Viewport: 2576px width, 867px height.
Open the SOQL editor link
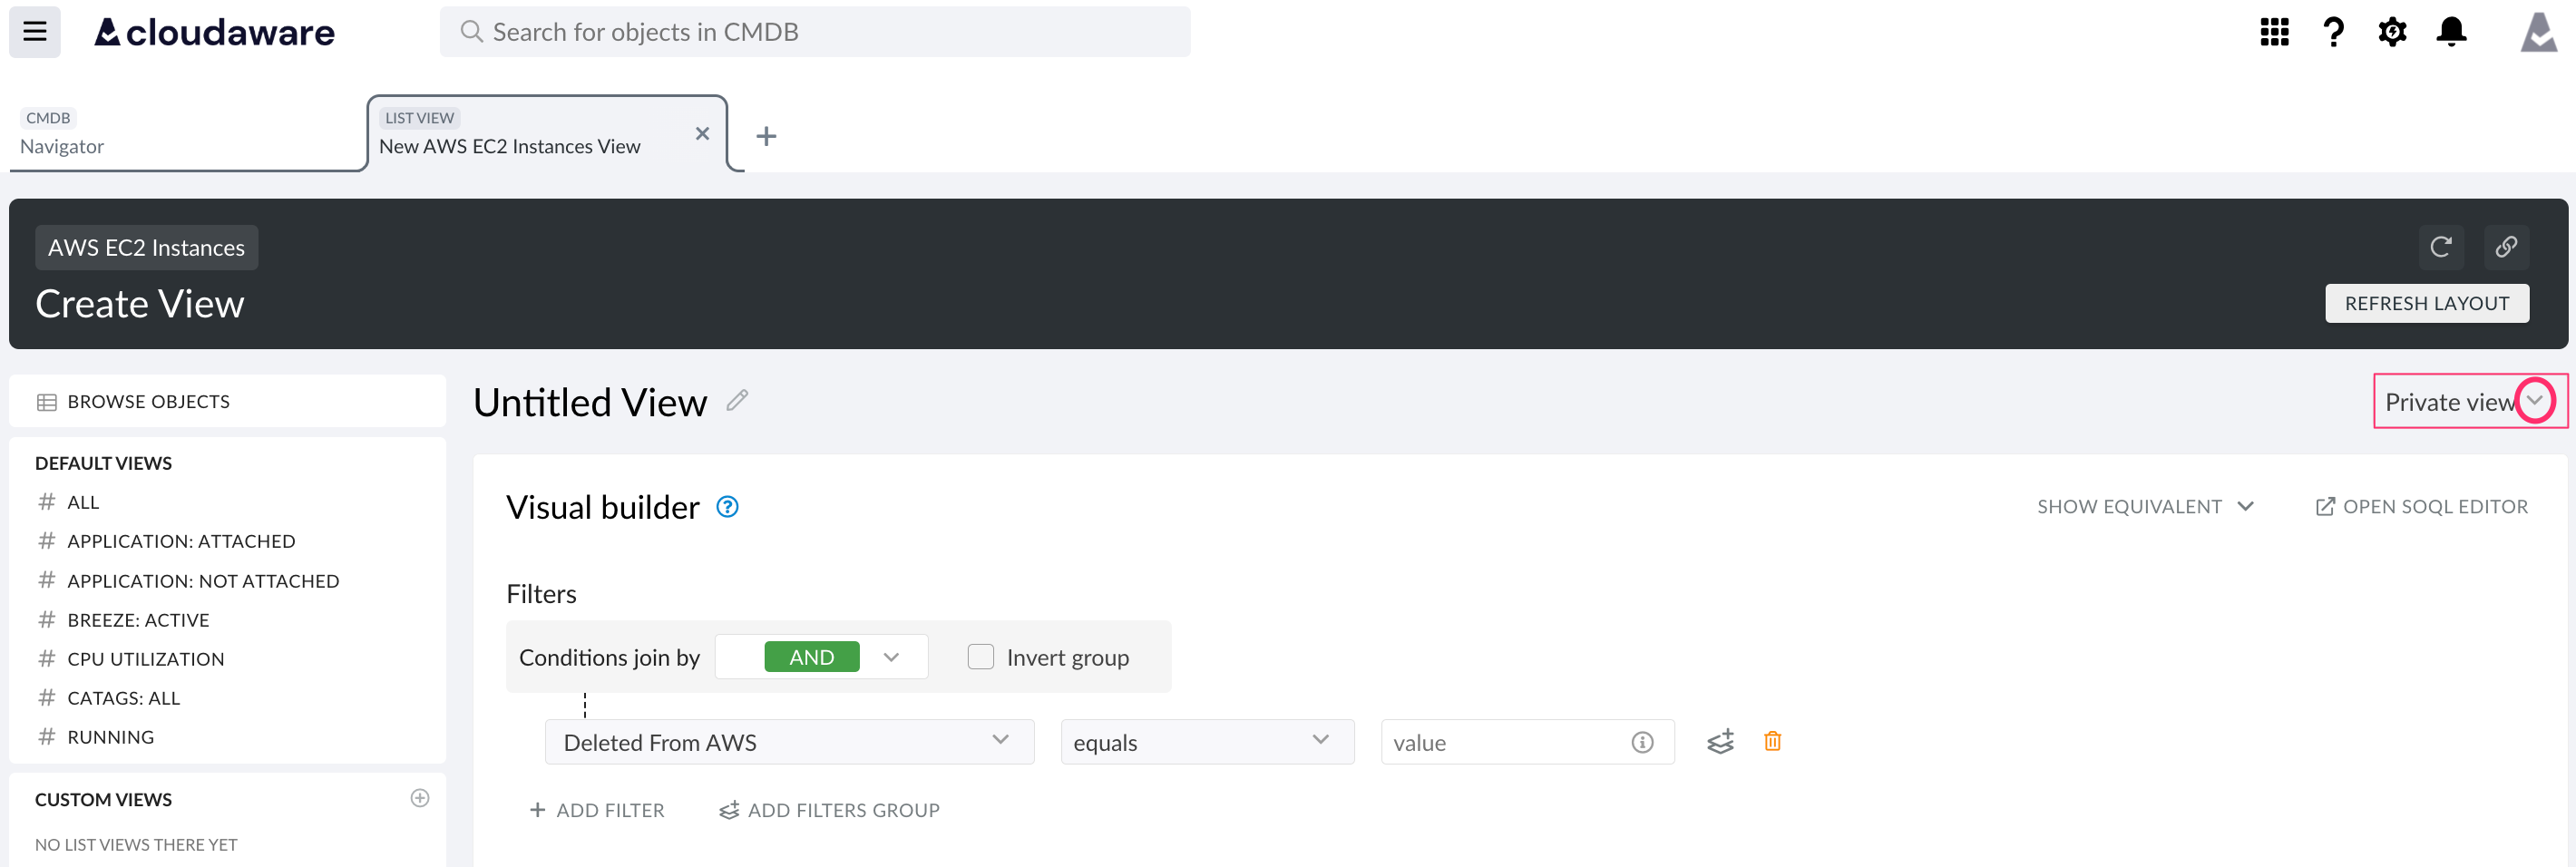point(2422,506)
